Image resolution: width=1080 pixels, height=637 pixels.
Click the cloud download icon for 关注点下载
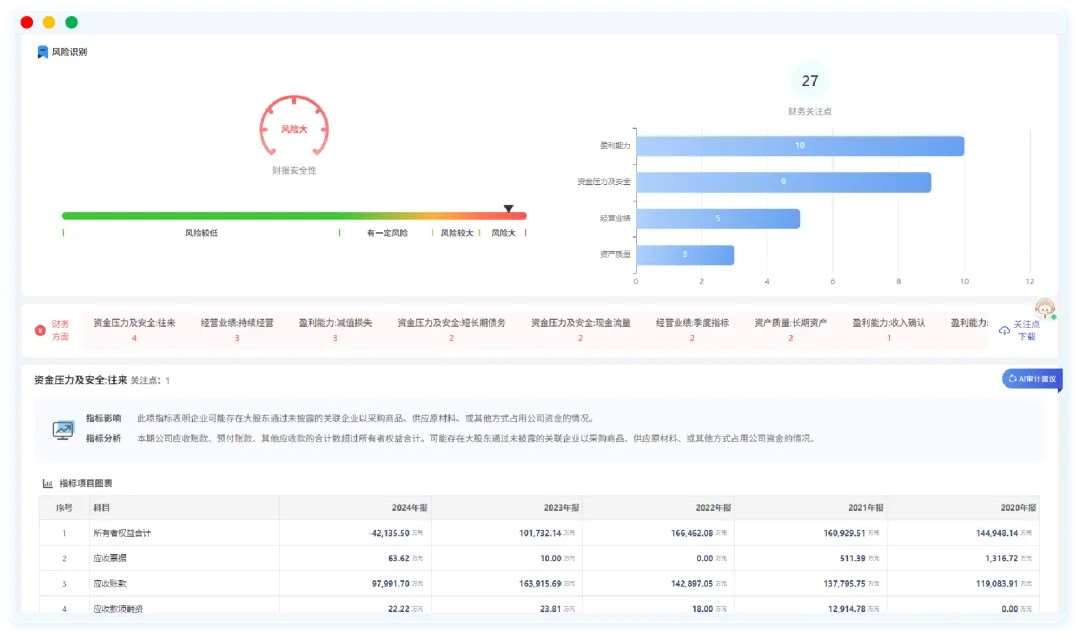tap(1004, 331)
